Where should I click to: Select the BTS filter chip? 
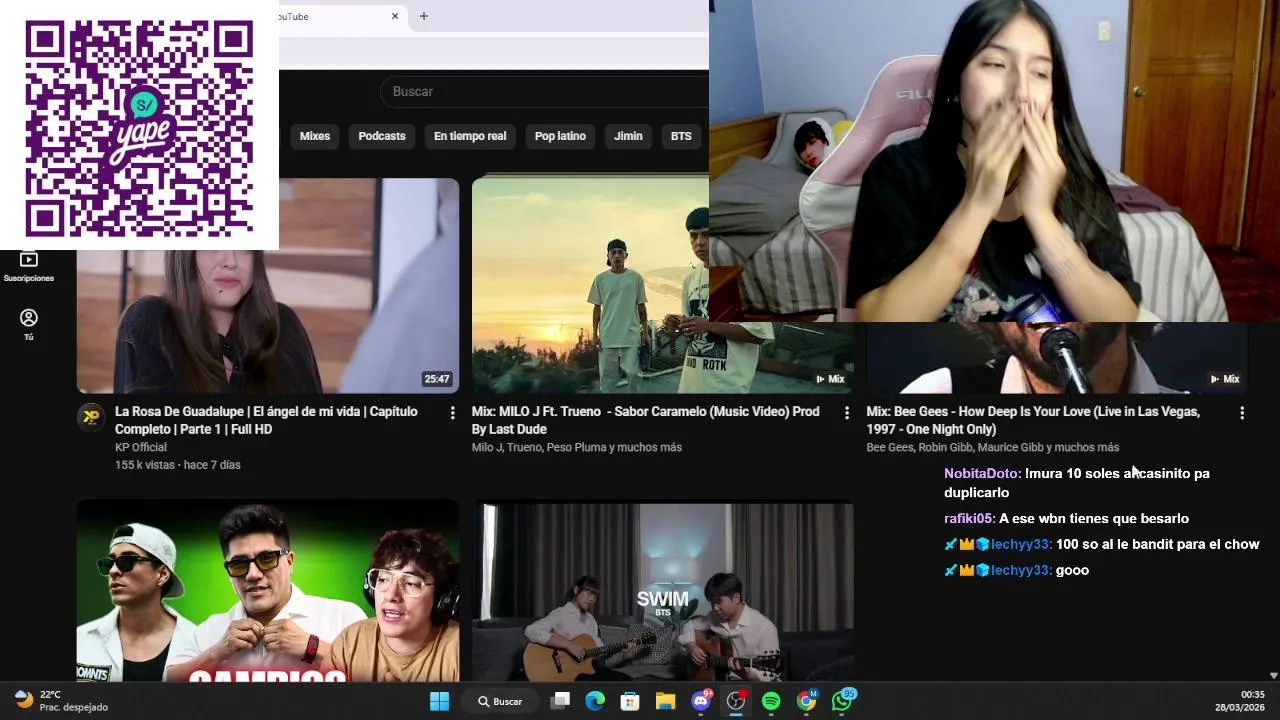[681, 136]
